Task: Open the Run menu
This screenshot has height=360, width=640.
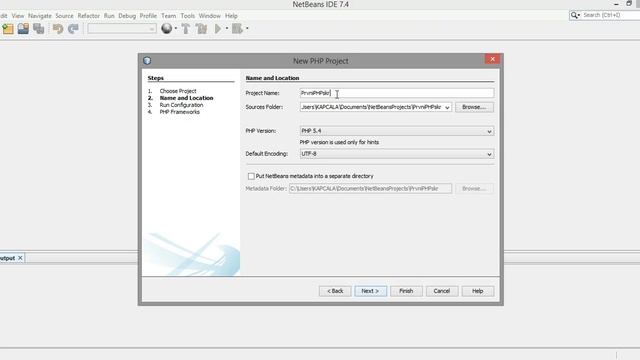Action: tap(109, 16)
